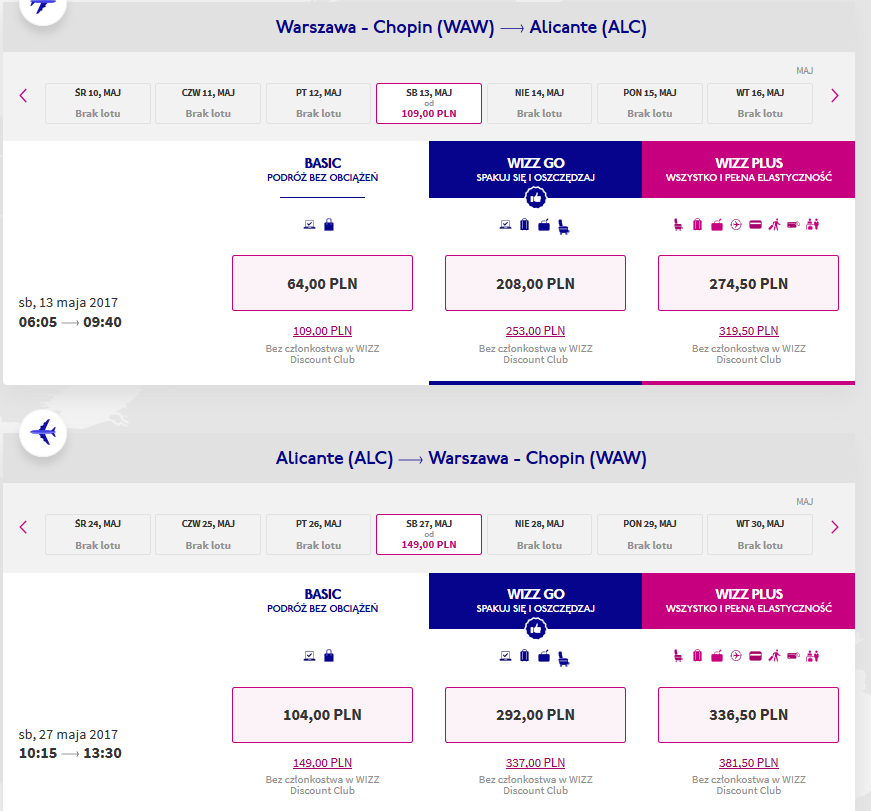The image size is (871, 811).
Task: Select outbound date SB 13, MAJ 109,00 PLN
Action: (x=429, y=103)
